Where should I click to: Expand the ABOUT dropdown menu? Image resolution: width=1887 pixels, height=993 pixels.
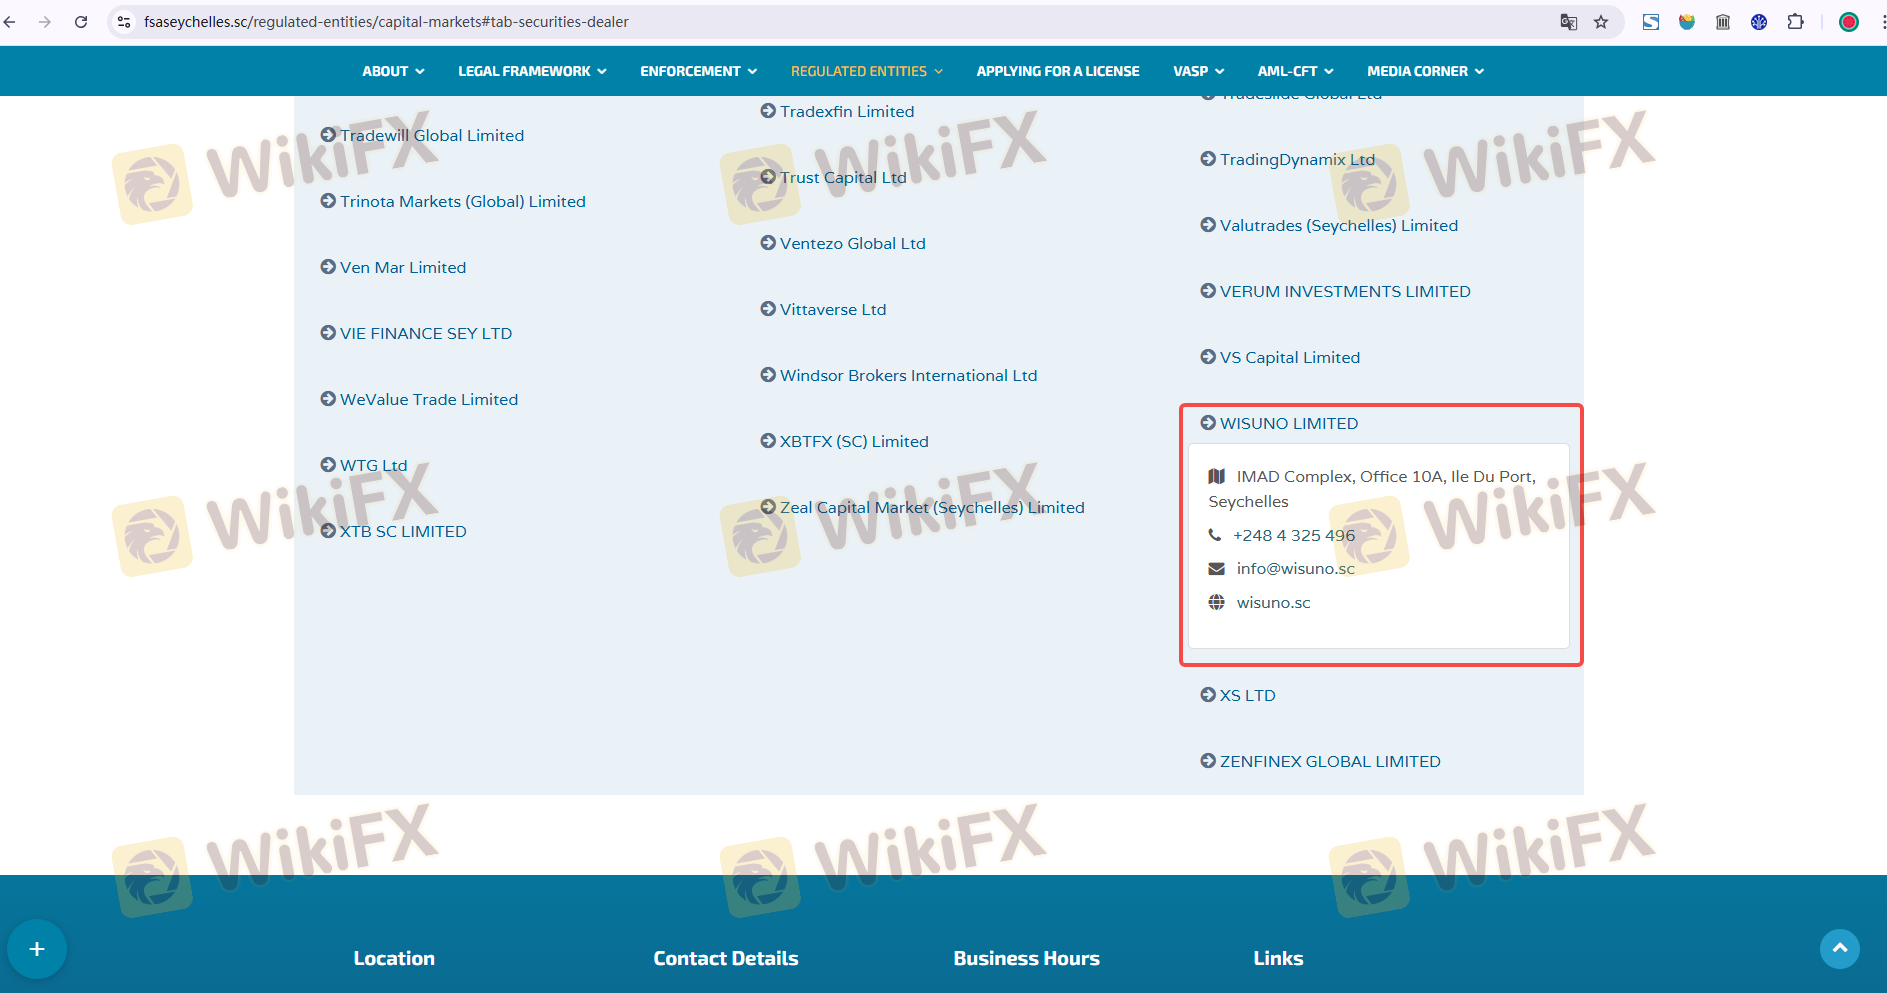[x=393, y=71]
